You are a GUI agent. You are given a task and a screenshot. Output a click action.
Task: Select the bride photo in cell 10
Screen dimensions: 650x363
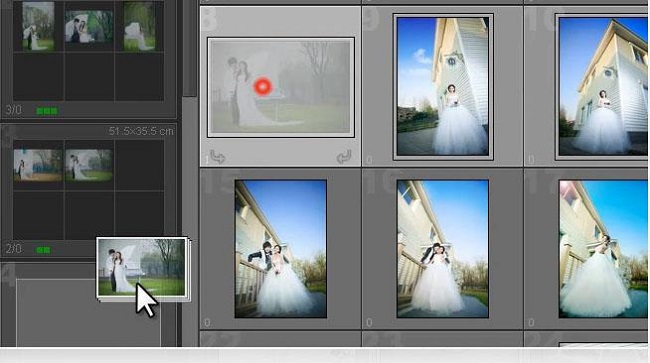(602, 86)
